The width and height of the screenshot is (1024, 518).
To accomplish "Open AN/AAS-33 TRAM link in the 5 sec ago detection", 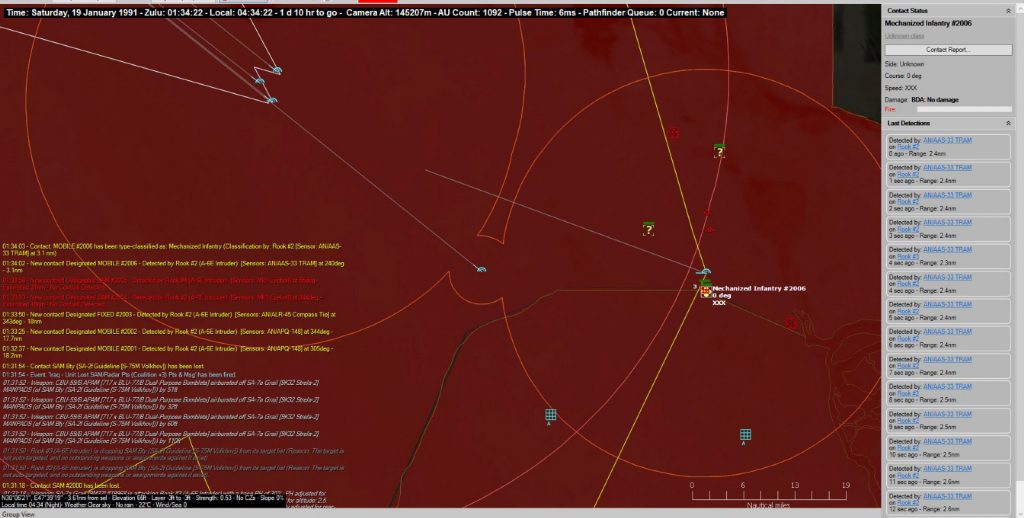I will click(948, 304).
